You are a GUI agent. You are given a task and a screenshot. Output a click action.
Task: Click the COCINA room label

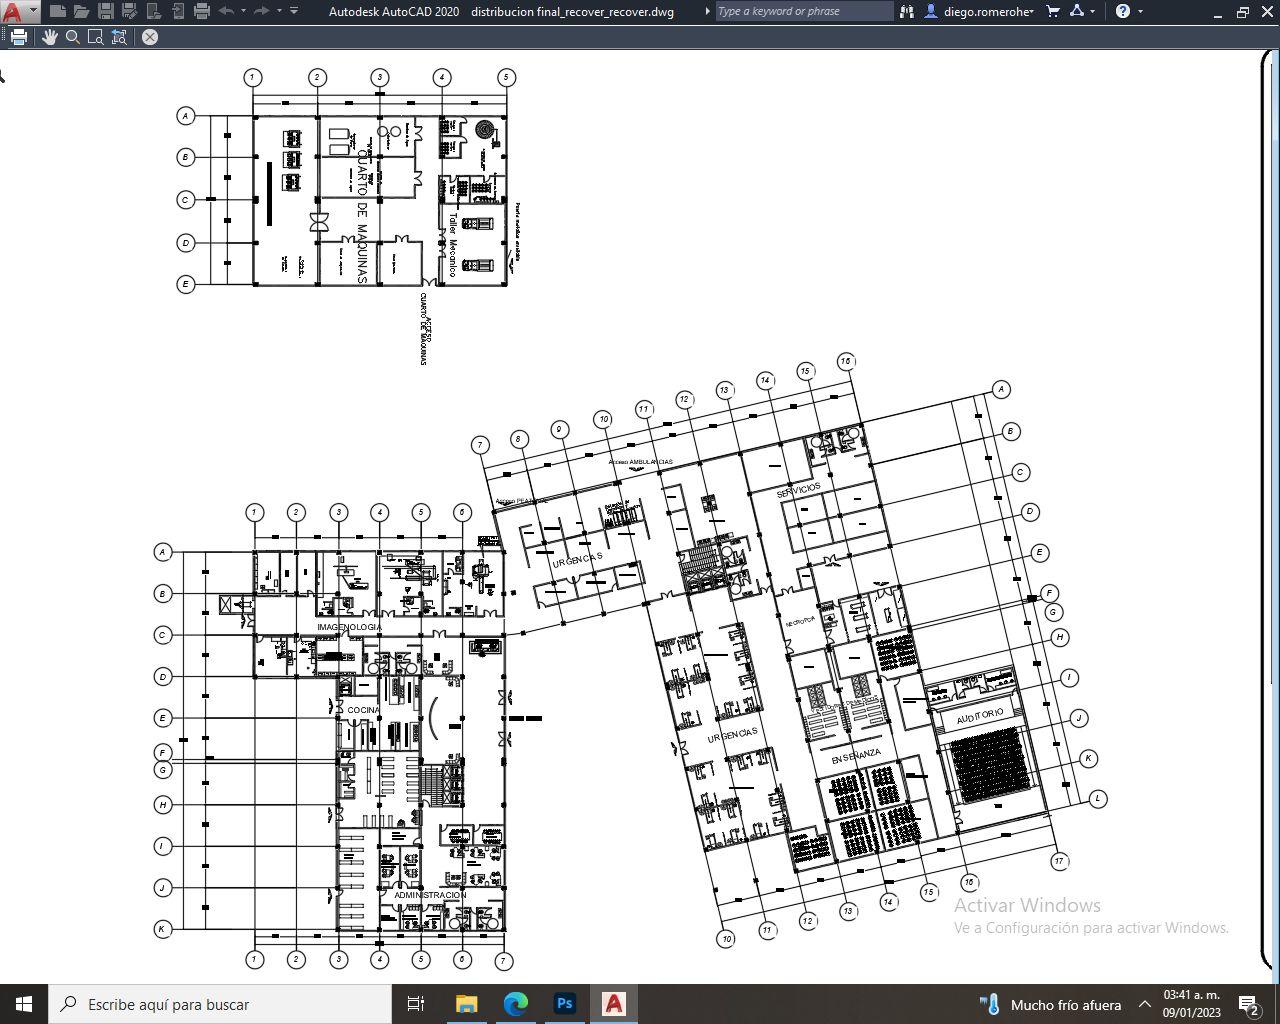[363, 710]
